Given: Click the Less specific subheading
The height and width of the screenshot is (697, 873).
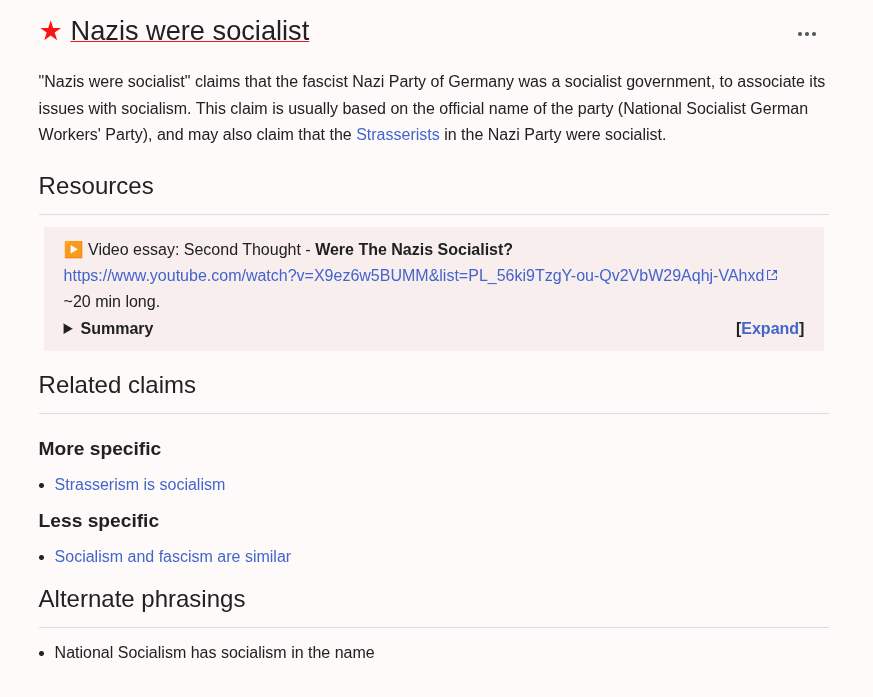Looking at the screenshot, I should (x=99, y=521).
